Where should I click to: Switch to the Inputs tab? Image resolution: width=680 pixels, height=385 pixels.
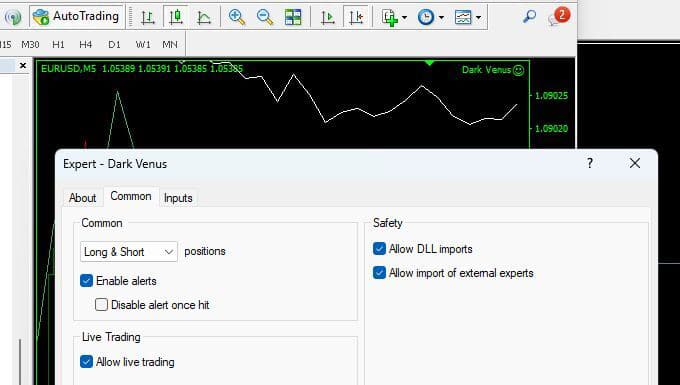point(178,198)
